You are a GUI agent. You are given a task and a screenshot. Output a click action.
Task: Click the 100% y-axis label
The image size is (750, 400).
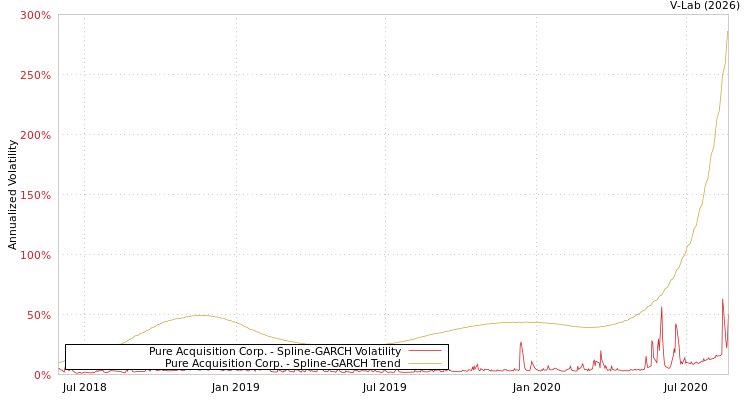[x=35, y=255]
